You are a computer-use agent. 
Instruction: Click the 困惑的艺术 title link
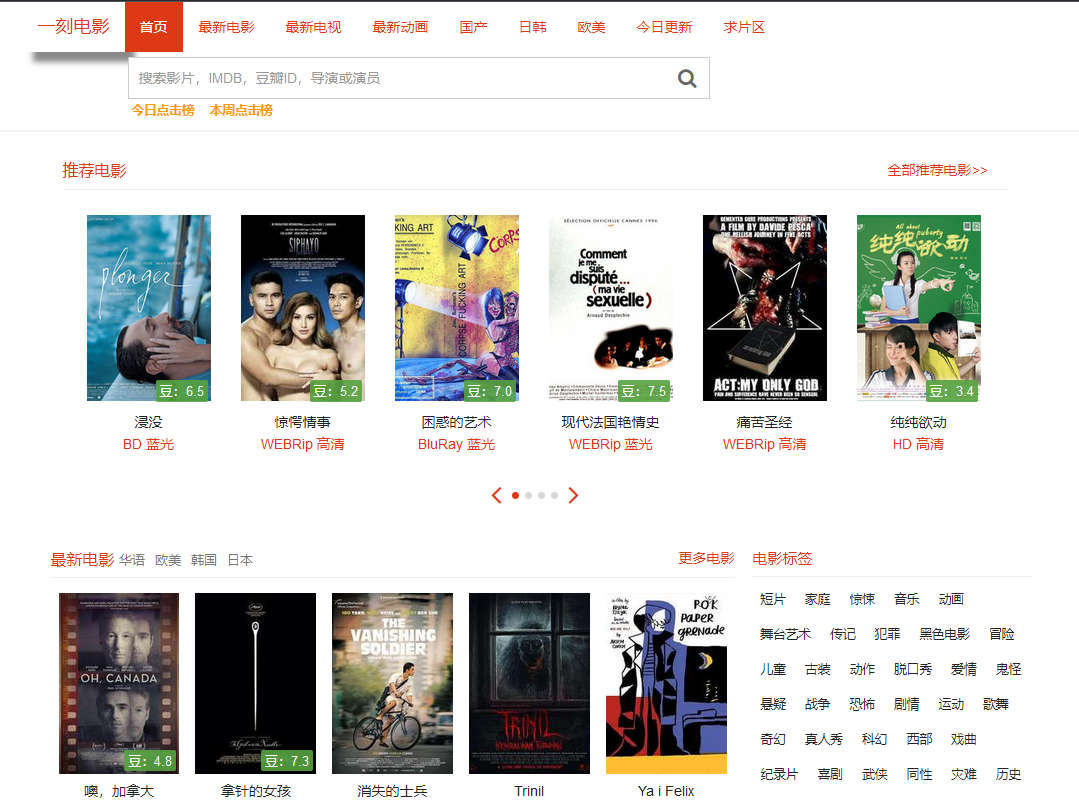click(457, 422)
